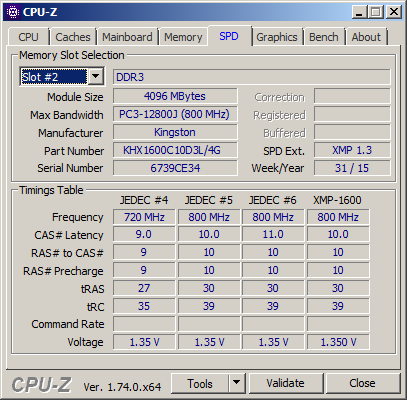407x400 pixels.
Task: Click the JEDEC #5 column header
Action: point(209,200)
